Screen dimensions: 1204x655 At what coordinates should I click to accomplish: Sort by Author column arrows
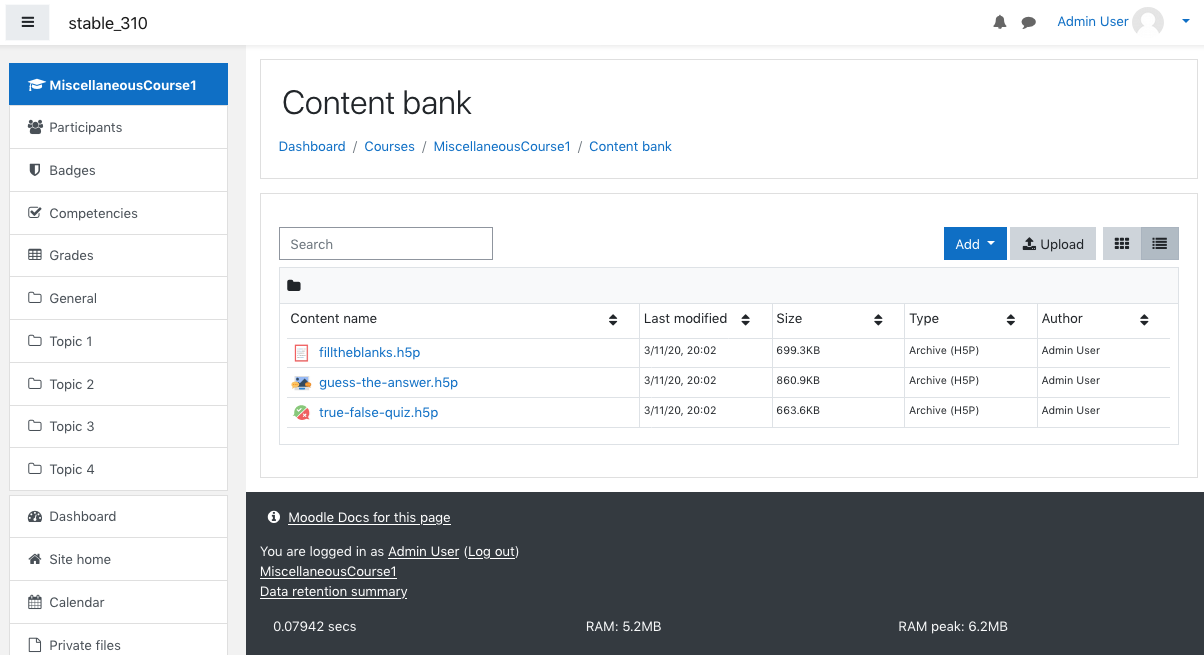click(1144, 320)
